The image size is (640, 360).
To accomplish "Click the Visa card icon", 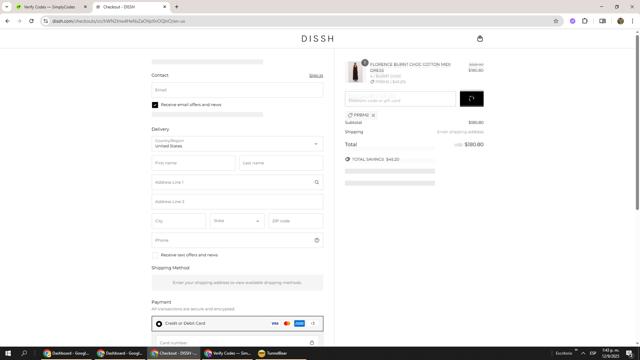I will tap(275, 323).
